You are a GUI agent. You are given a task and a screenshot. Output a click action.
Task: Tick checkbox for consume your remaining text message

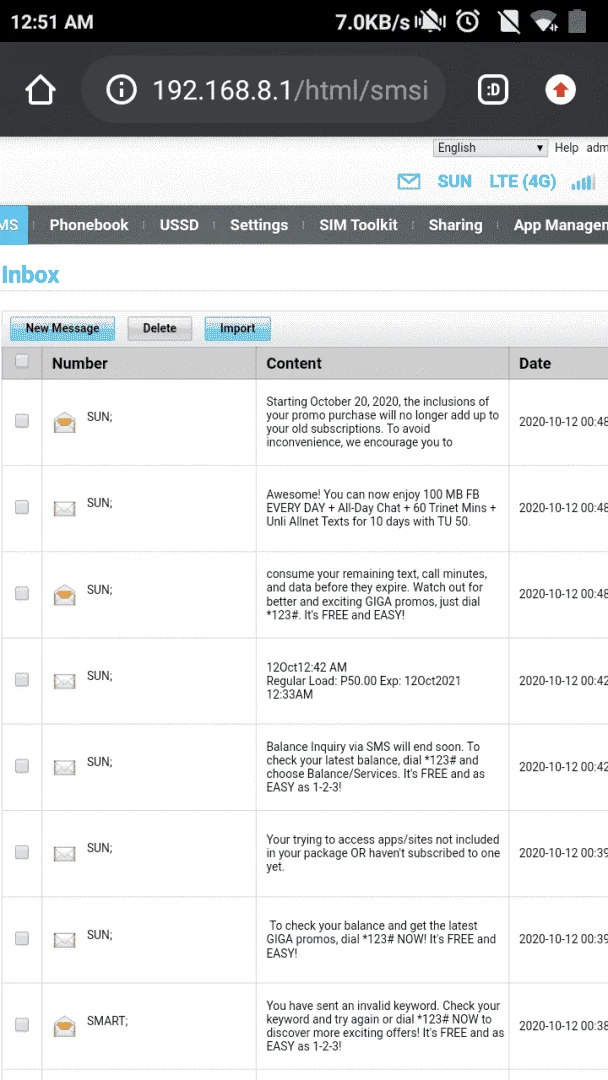click(x=22, y=593)
